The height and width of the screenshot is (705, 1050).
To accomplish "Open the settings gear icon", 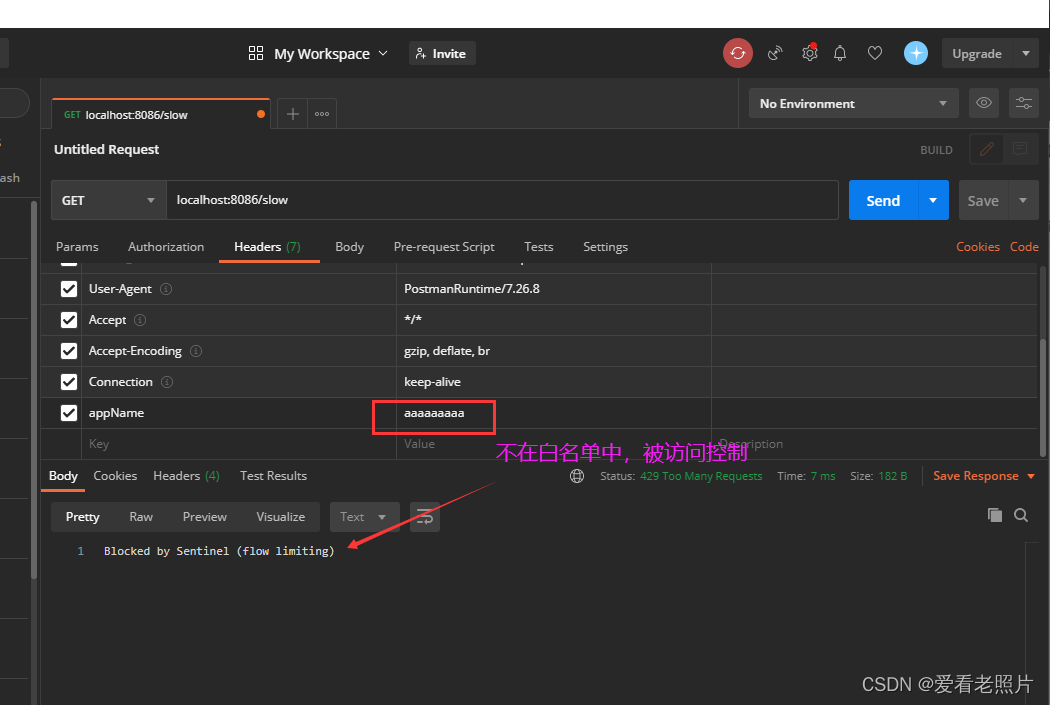I will [x=810, y=52].
